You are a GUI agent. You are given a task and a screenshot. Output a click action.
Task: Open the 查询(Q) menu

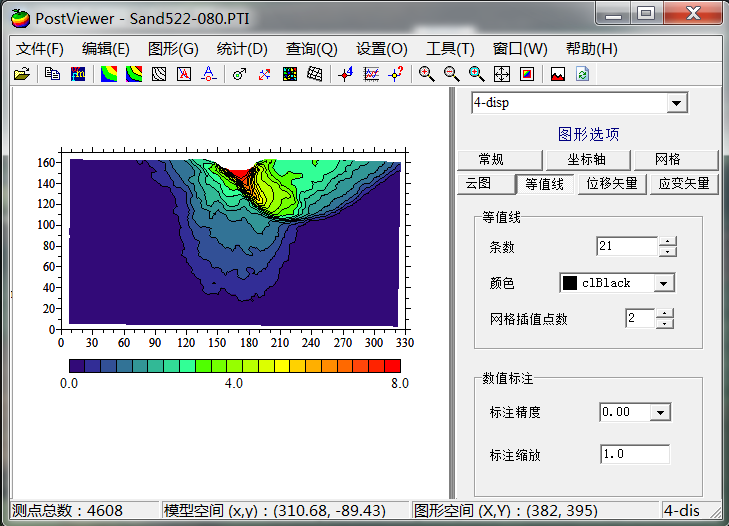tap(311, 49)
